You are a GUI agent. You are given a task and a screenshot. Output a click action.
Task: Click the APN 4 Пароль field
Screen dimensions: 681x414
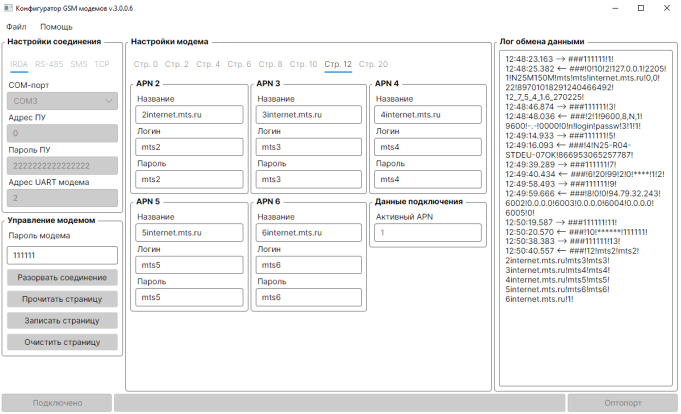tap(428, 179)
